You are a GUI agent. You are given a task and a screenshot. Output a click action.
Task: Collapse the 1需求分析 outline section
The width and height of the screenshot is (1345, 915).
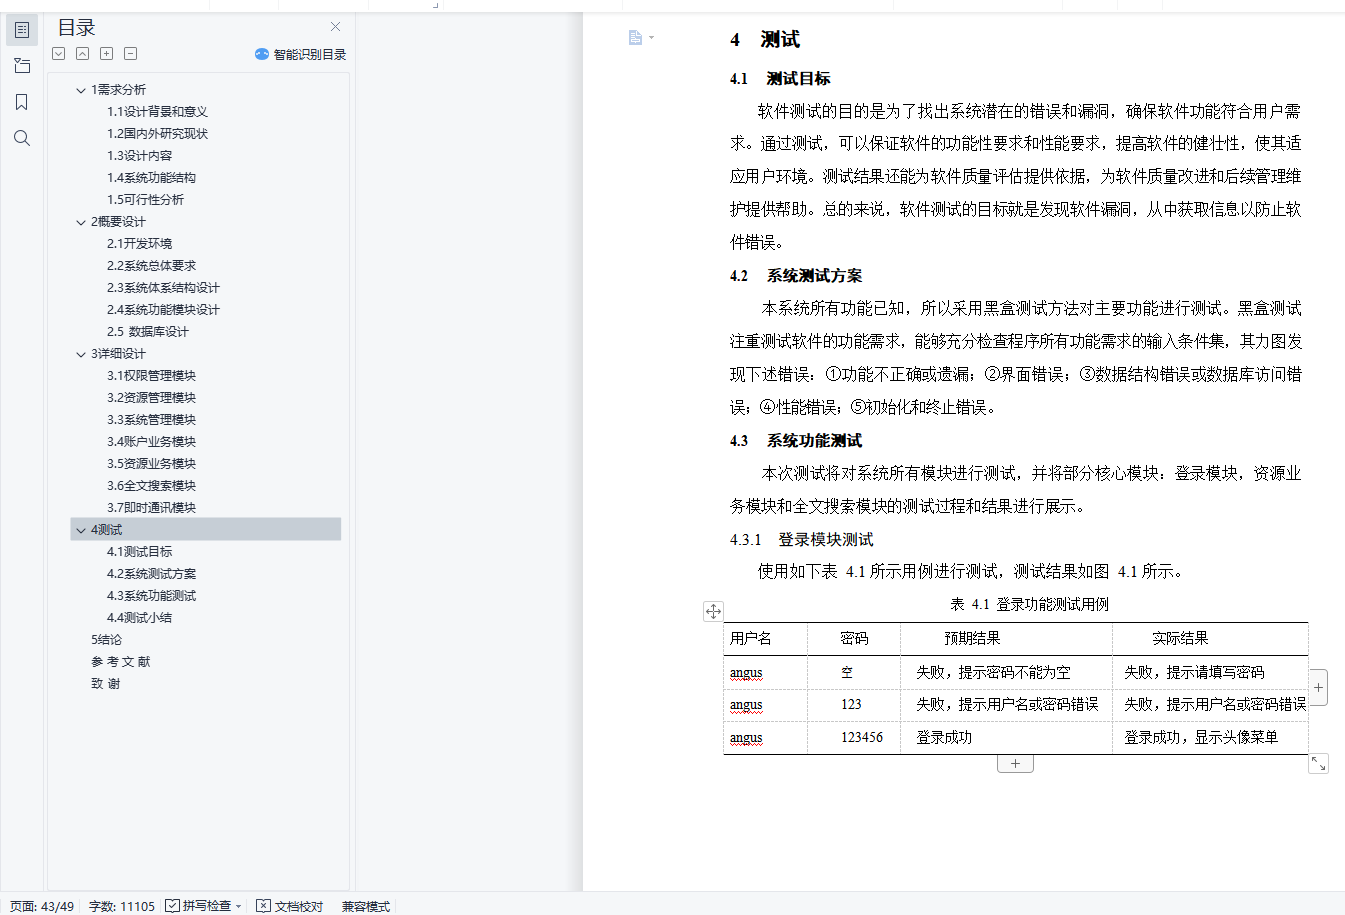[x=81, y=90]
